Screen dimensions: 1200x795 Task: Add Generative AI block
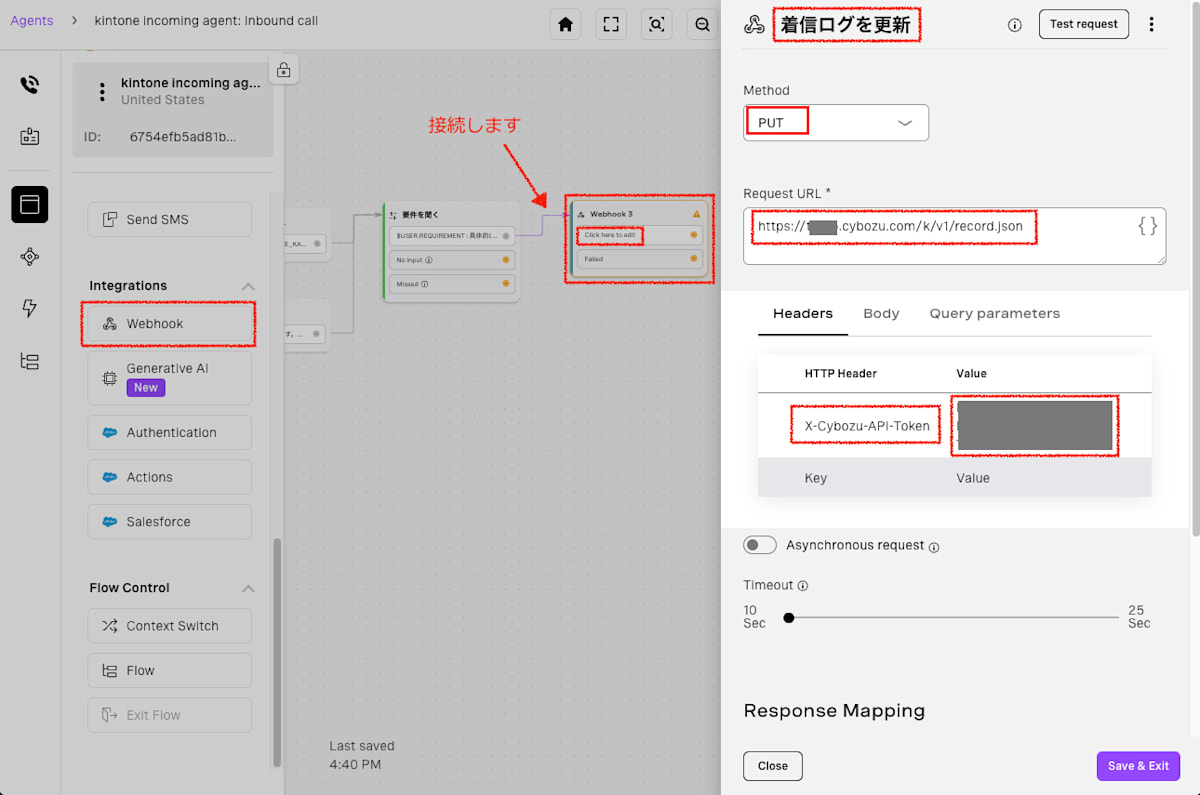tap(170, 377)
